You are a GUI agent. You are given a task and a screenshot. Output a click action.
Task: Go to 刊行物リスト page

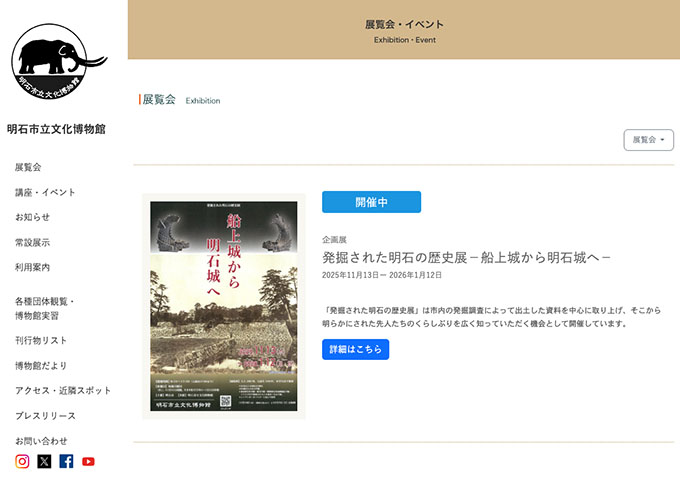(x=41, y=340)
